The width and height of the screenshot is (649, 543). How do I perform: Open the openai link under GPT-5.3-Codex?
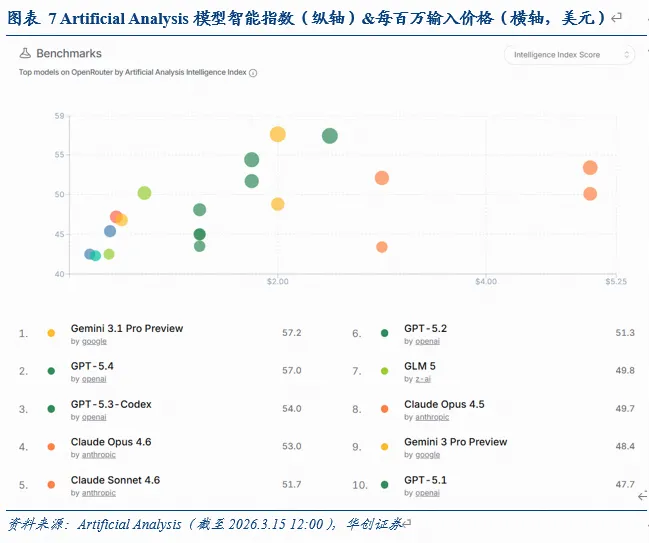point(94,417)
